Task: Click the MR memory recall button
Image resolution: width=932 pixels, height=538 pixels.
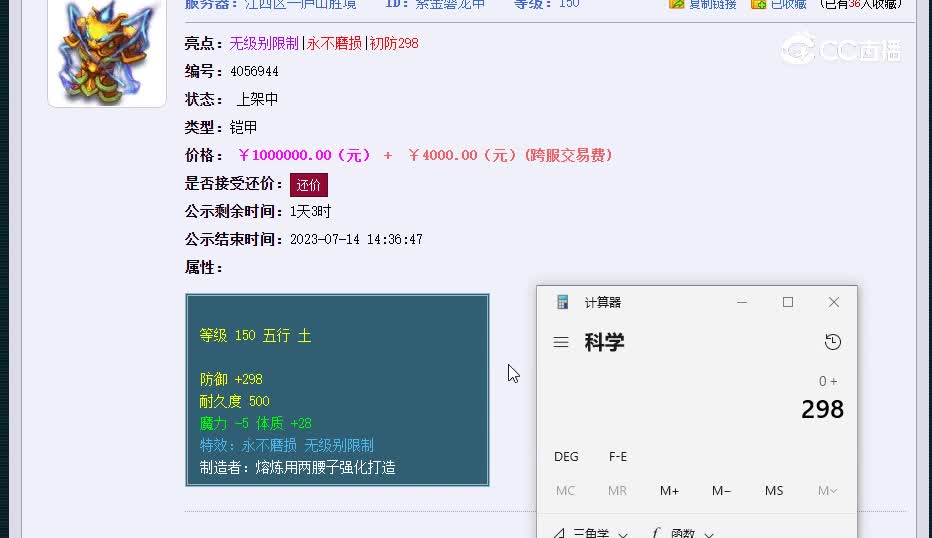Action: click(x=617, y=490)
